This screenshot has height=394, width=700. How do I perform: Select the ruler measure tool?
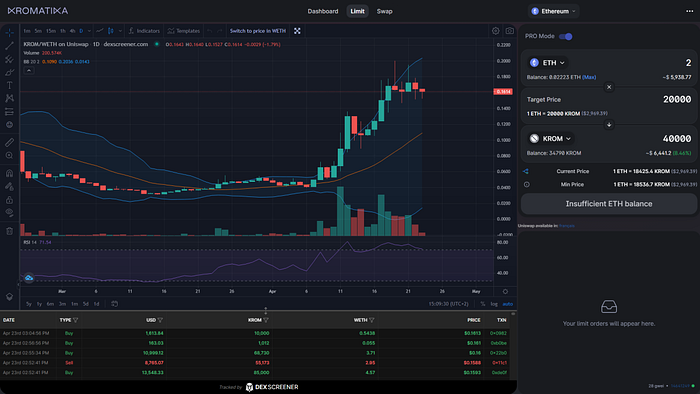pyautogui.click(x=9, y=142)
